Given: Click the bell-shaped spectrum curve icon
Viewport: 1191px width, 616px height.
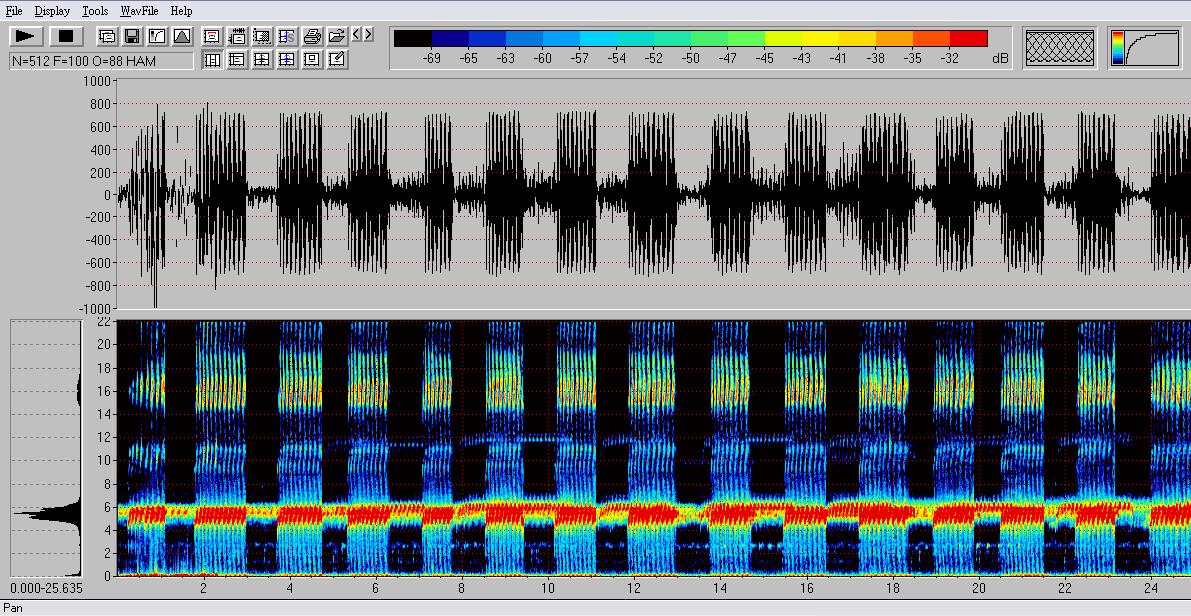Looking at the screenshot, I should pos(182,37).
